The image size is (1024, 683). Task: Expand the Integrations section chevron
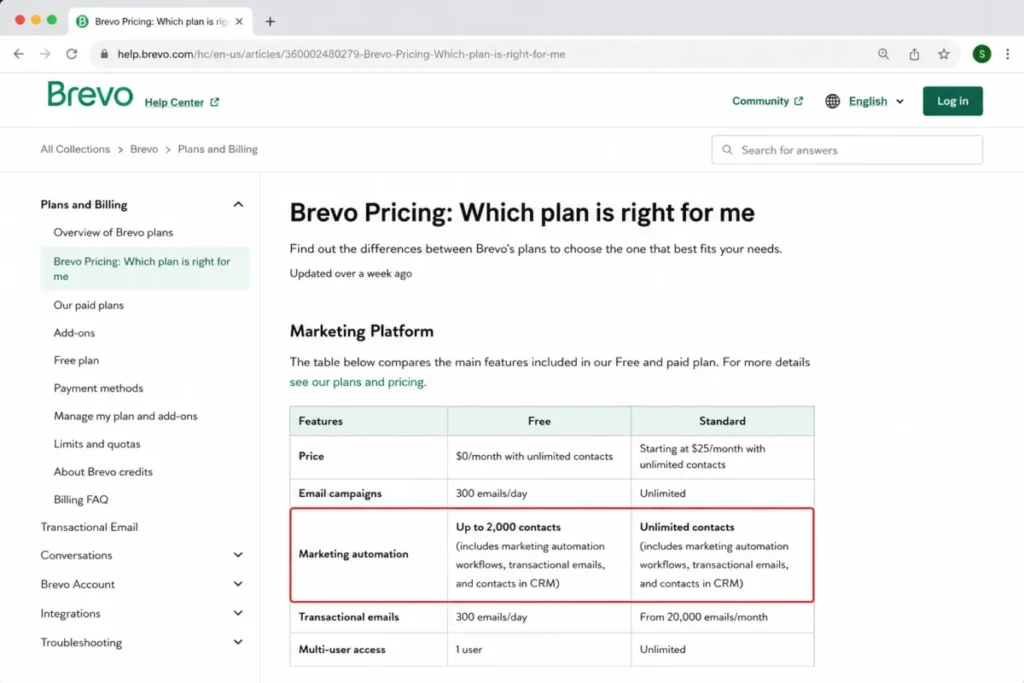coord(238,613)
